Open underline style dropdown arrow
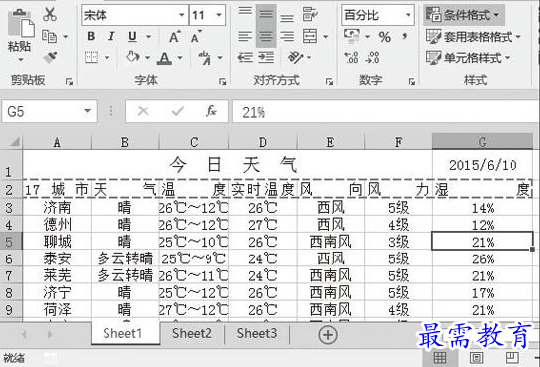Viewport: 540px width, 367px height. pyautogui.click(x=148, y=36)
